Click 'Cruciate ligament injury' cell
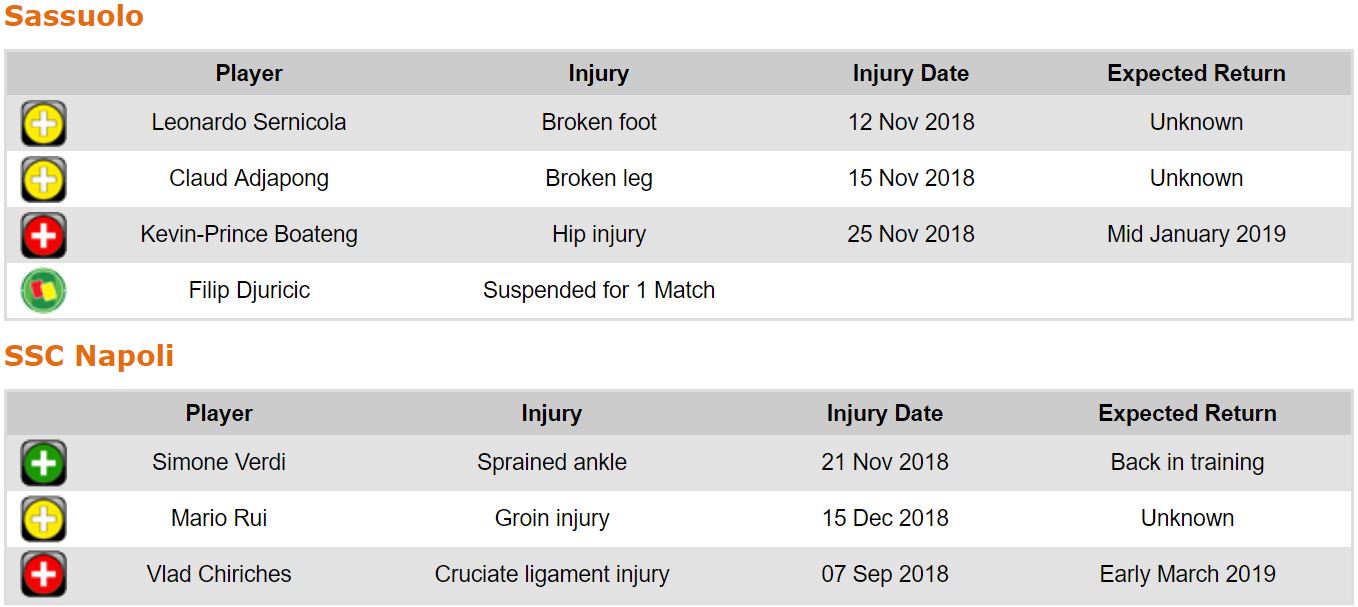1358x607 pixels. (551, 575)
